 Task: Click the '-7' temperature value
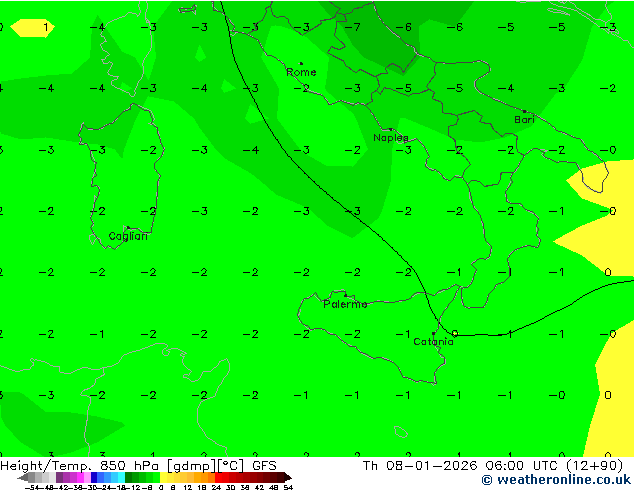click(x=353, y=27)
